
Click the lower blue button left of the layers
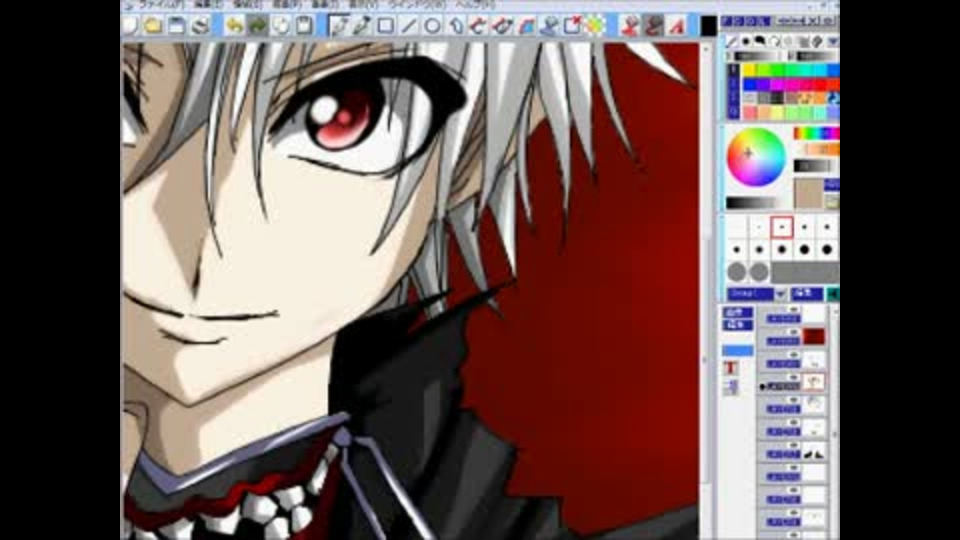coord(738,325)
